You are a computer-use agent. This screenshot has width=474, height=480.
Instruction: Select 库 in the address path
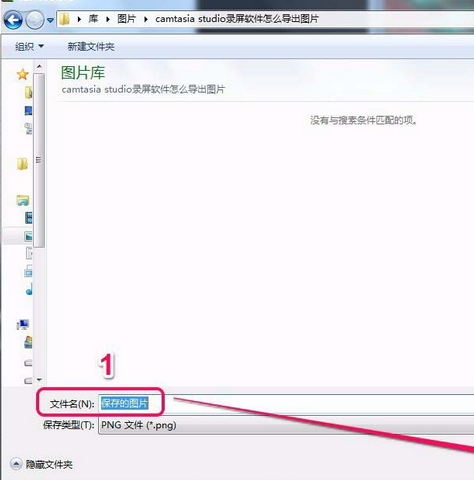tap(93, 19)
